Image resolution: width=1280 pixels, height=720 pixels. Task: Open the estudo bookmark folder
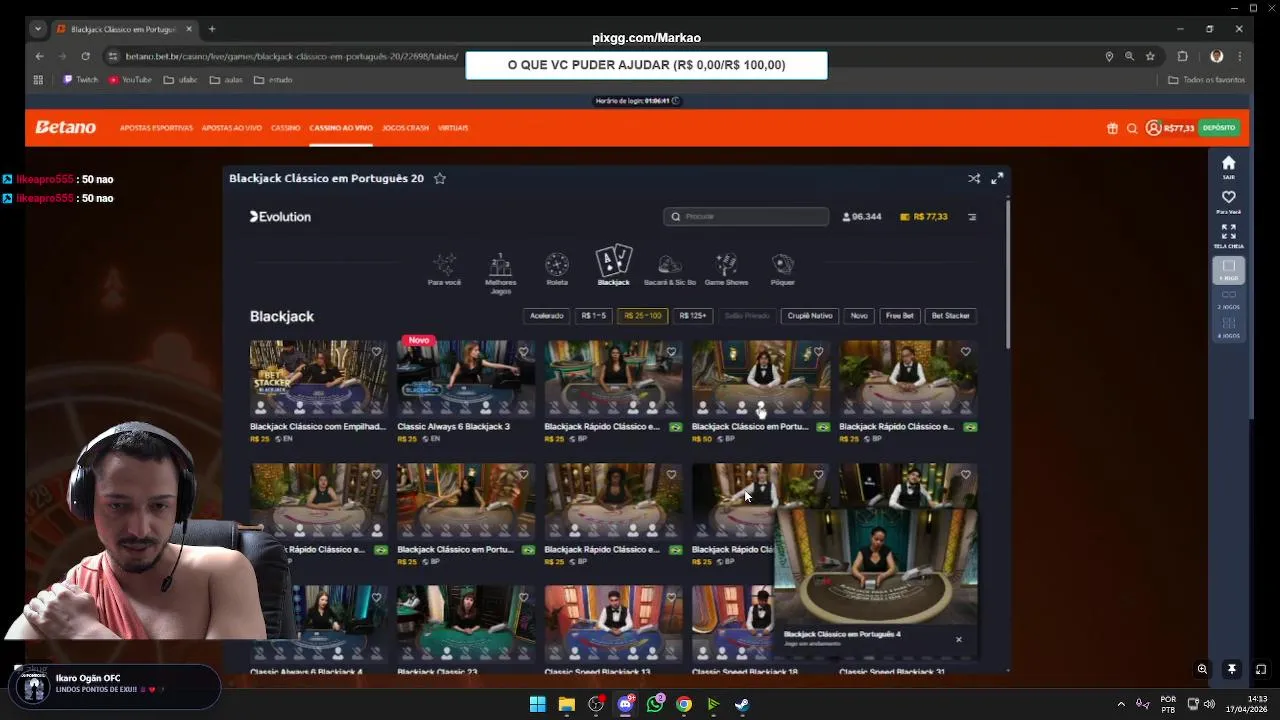[x=273, y=80]
